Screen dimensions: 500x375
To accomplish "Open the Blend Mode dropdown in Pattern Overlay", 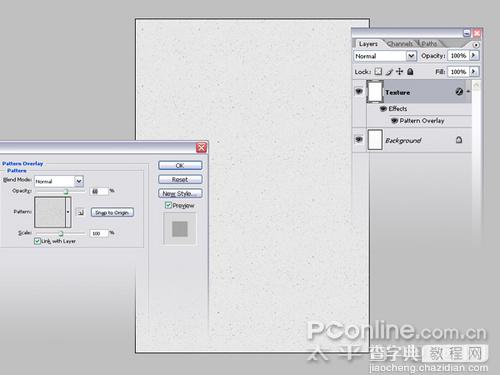I will tap(79, 181).
